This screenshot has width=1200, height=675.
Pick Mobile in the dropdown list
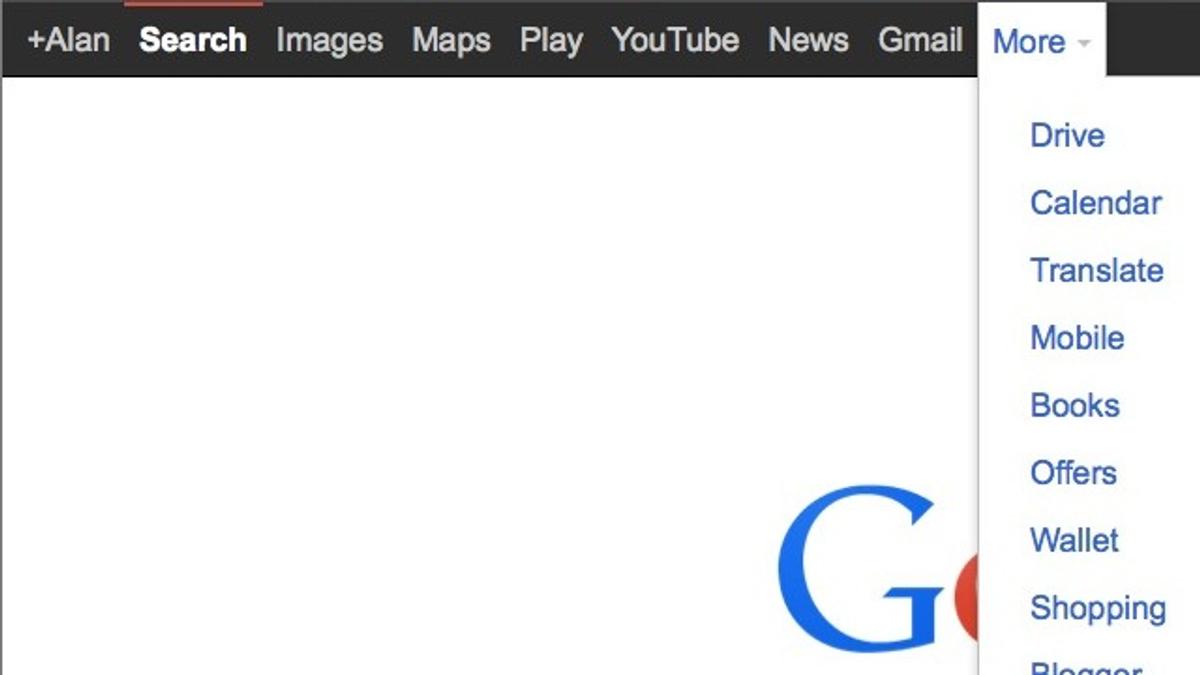click(x=1077, y=338)
